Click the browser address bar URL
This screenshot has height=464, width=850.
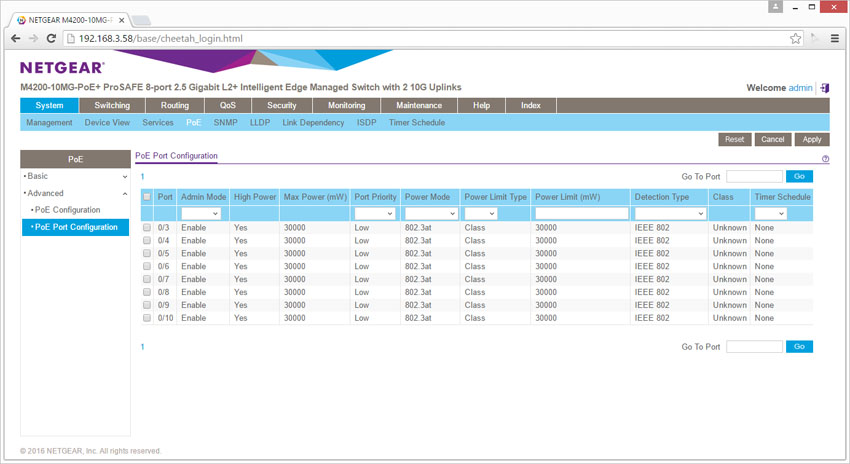[x=160, y=38]
